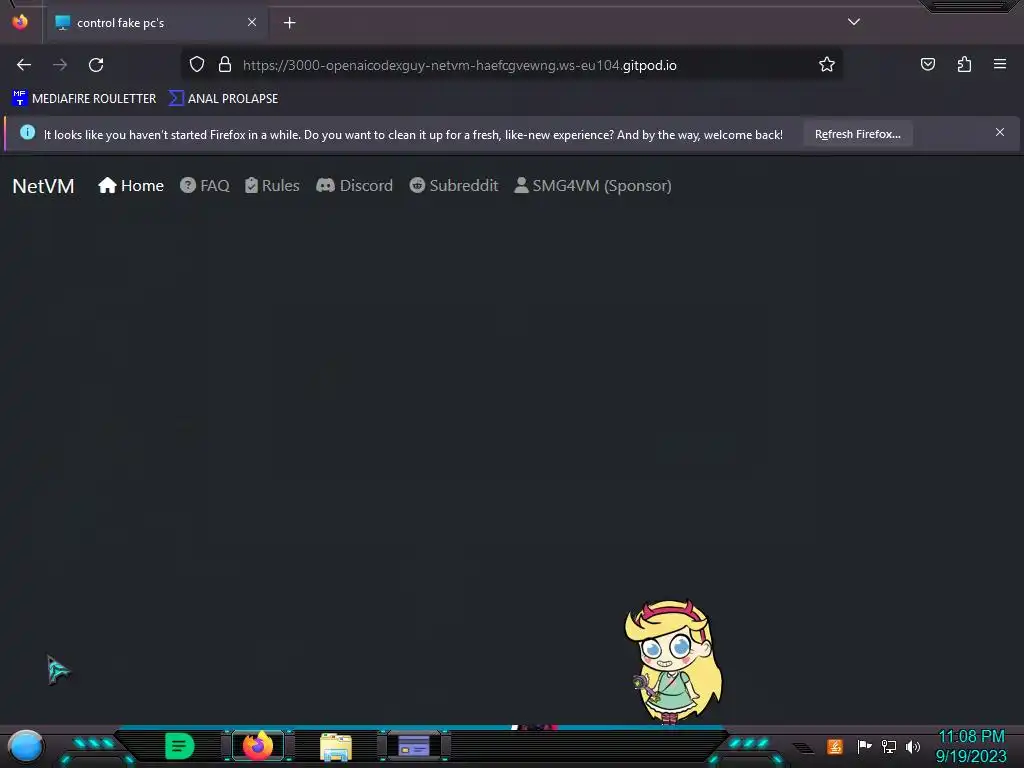Open File Explorer from the taskbar
The image size is (1024, 768).
pyautogui.click(x=336, y=746)
